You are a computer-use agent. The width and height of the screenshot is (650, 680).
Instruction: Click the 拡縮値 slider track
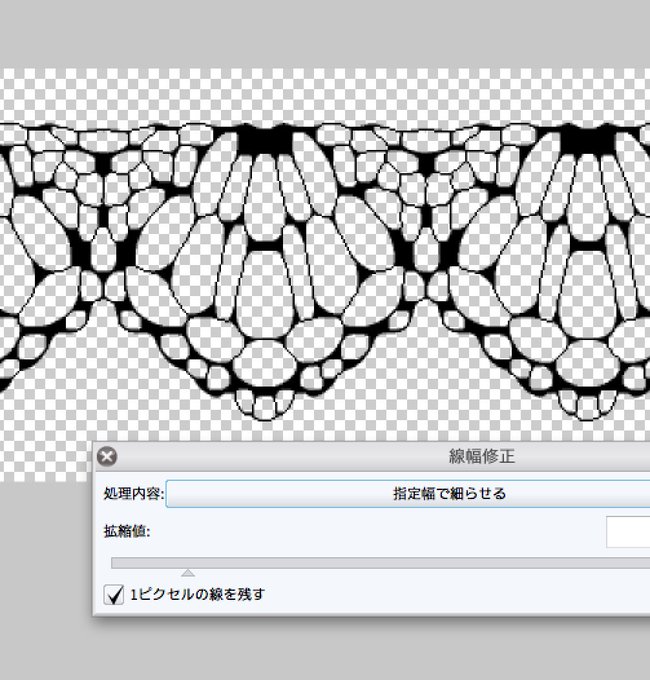[x=380, y=563]
